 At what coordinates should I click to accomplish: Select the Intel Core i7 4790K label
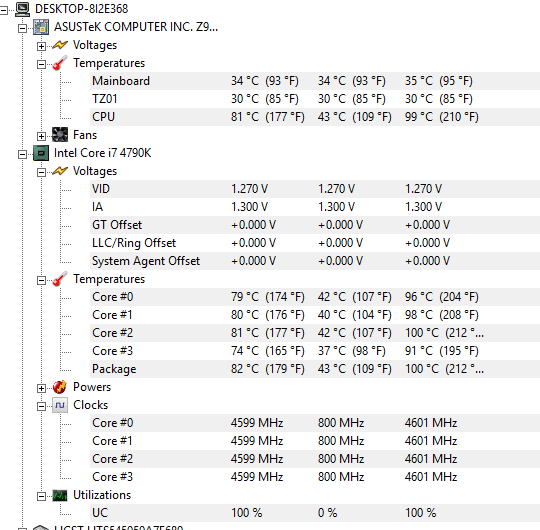click(x=103, y=153)
